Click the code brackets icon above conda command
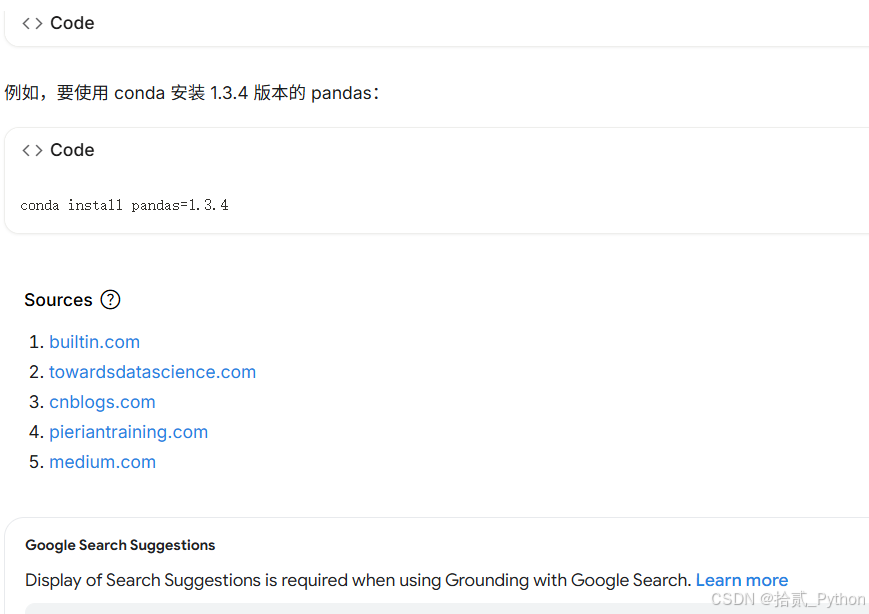Screen dimensions: 869x614 click(32, 150)
